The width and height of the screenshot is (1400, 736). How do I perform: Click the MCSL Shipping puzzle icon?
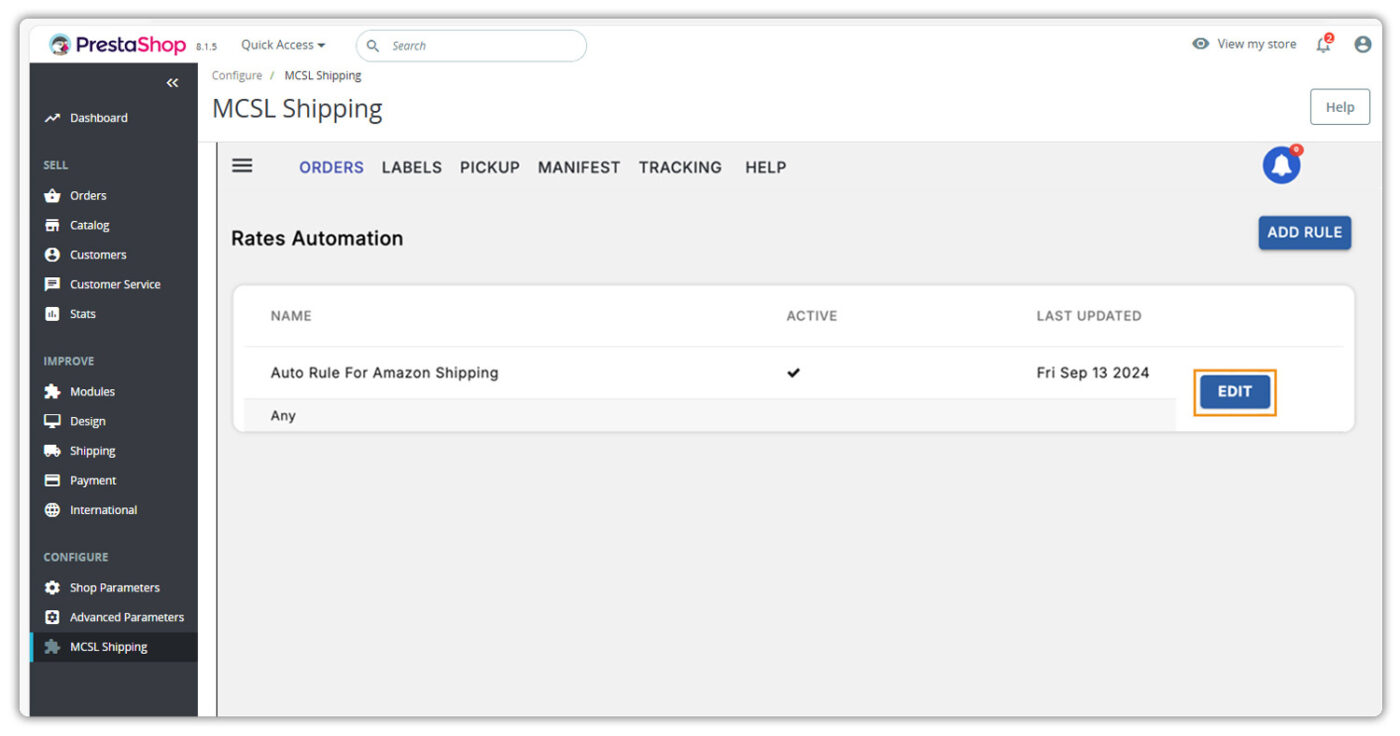tap(52, 647)
